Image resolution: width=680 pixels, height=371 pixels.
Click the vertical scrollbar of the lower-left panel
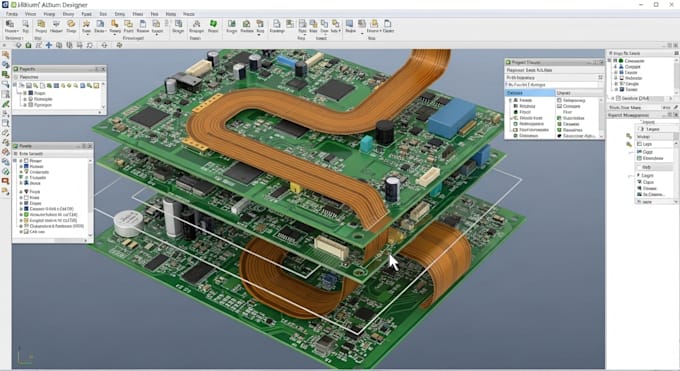point(90,197)
